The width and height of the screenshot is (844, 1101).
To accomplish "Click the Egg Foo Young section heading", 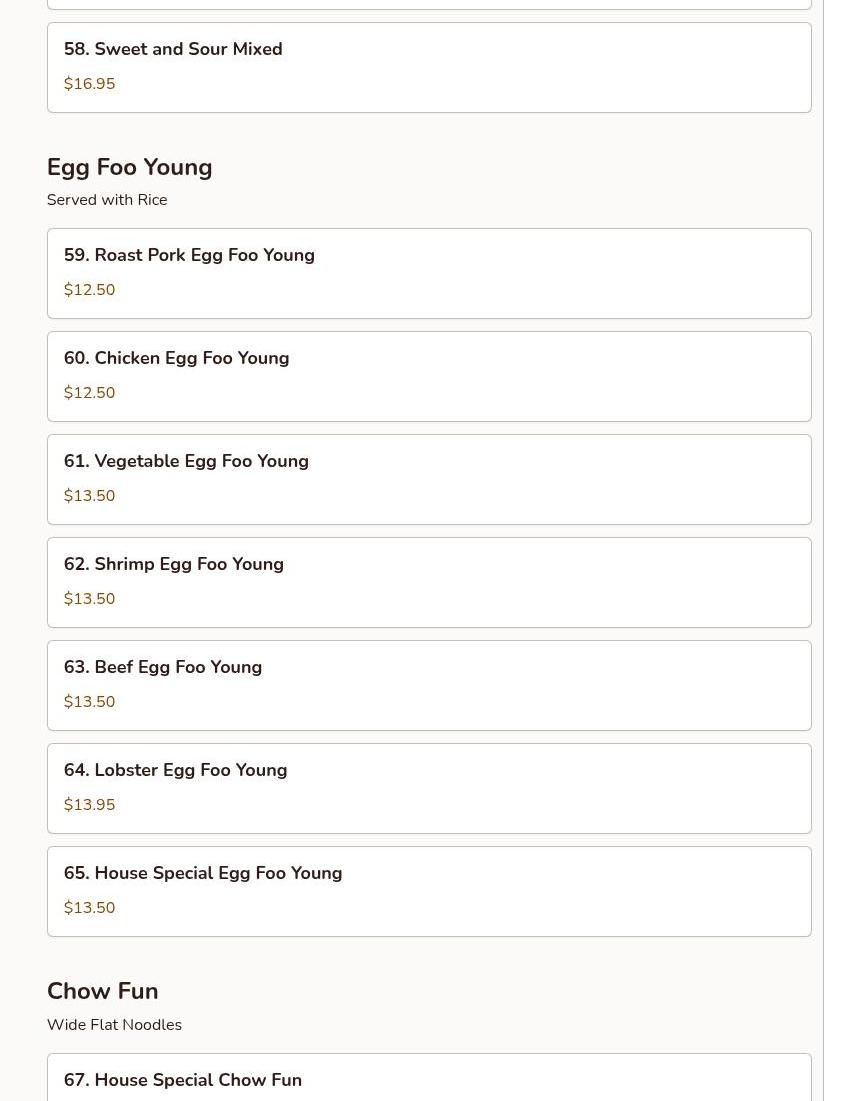I will click(x=130, y=167).
